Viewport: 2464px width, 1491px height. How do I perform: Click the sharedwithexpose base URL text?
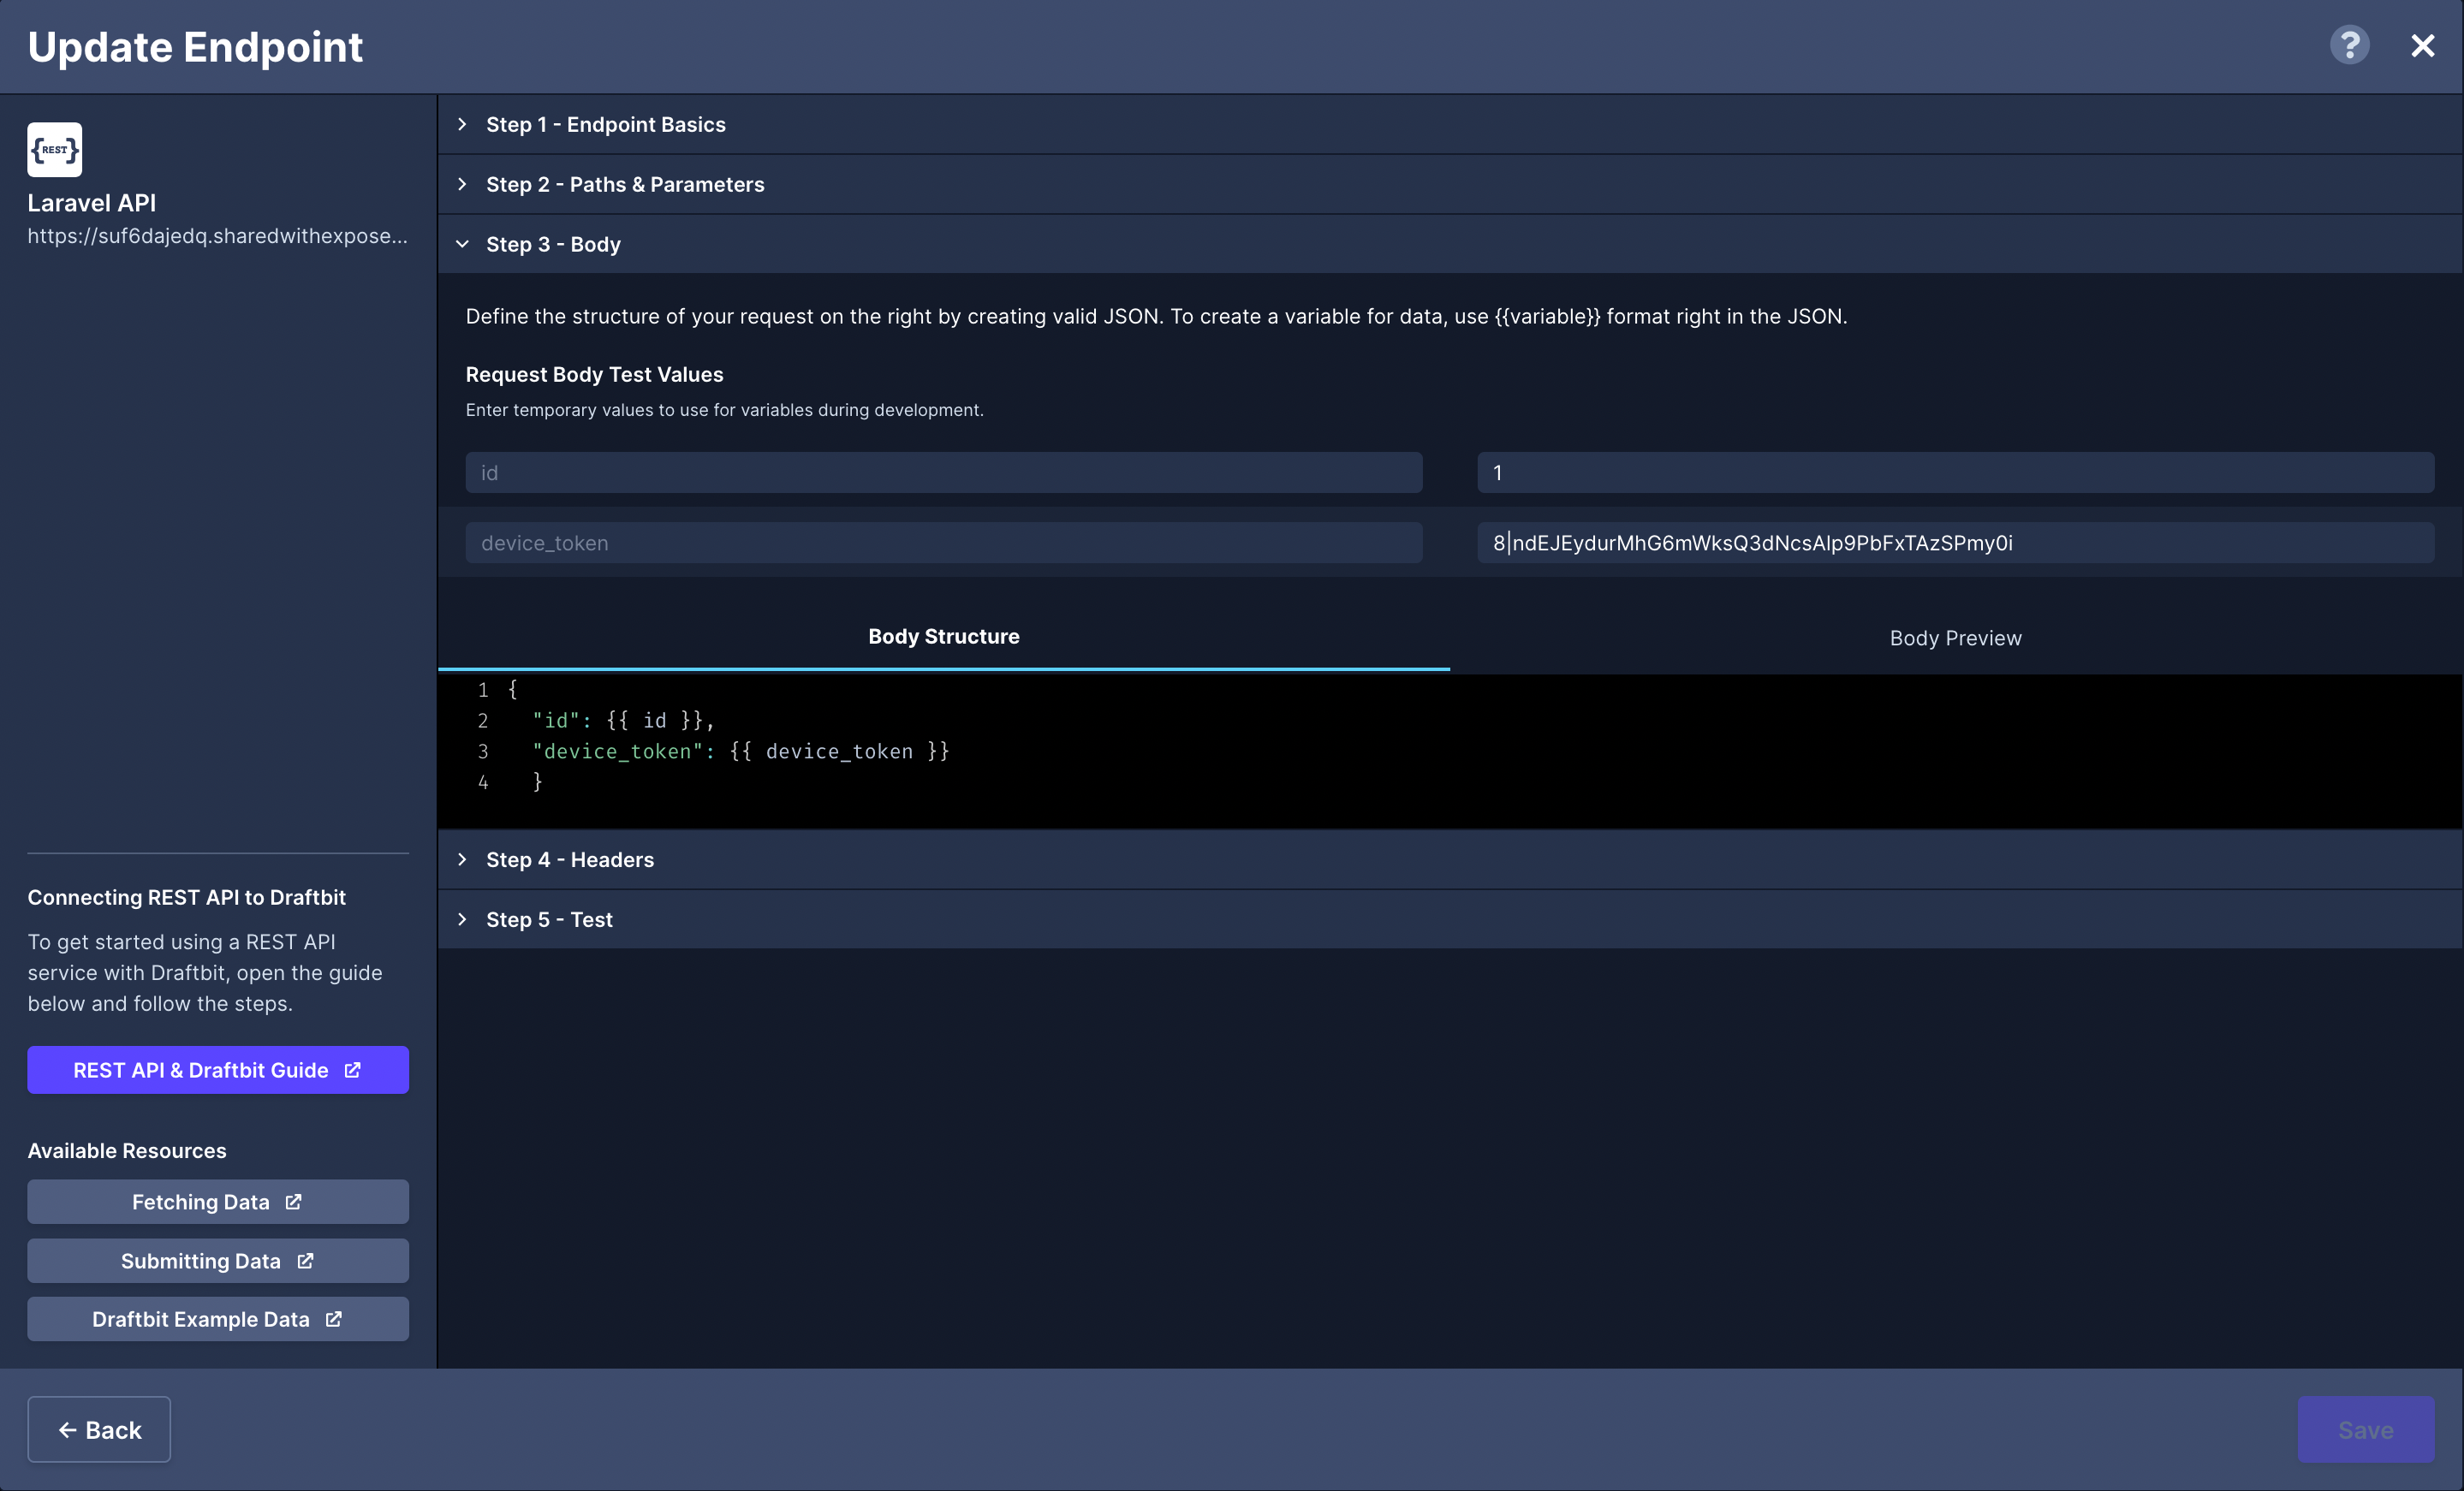coord(218,236)
